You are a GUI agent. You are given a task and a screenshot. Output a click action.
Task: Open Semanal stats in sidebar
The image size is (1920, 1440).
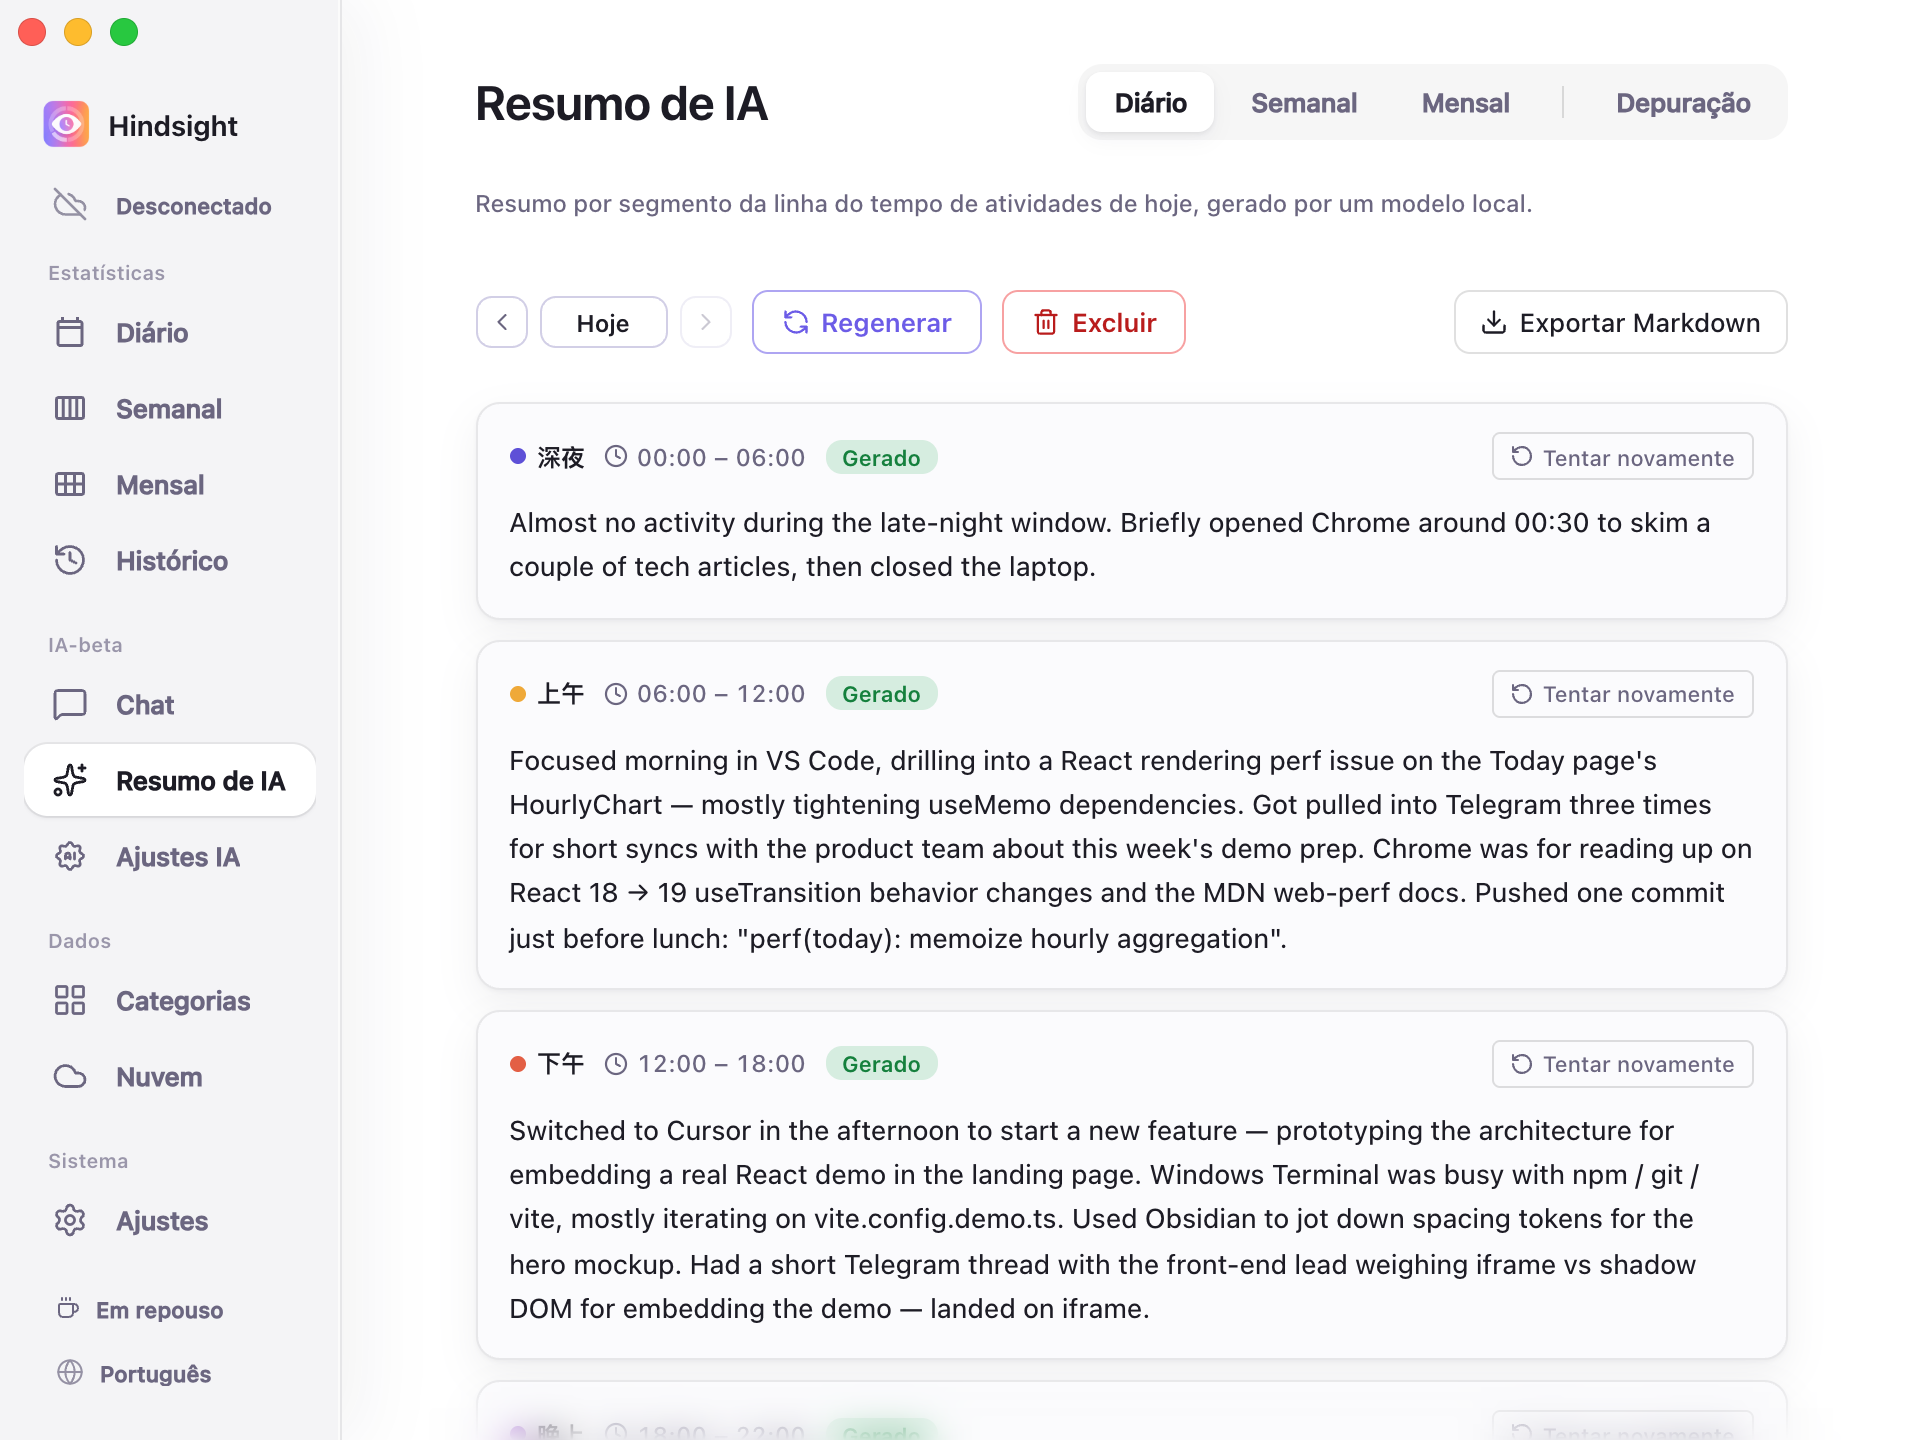[x=170, y=409]
